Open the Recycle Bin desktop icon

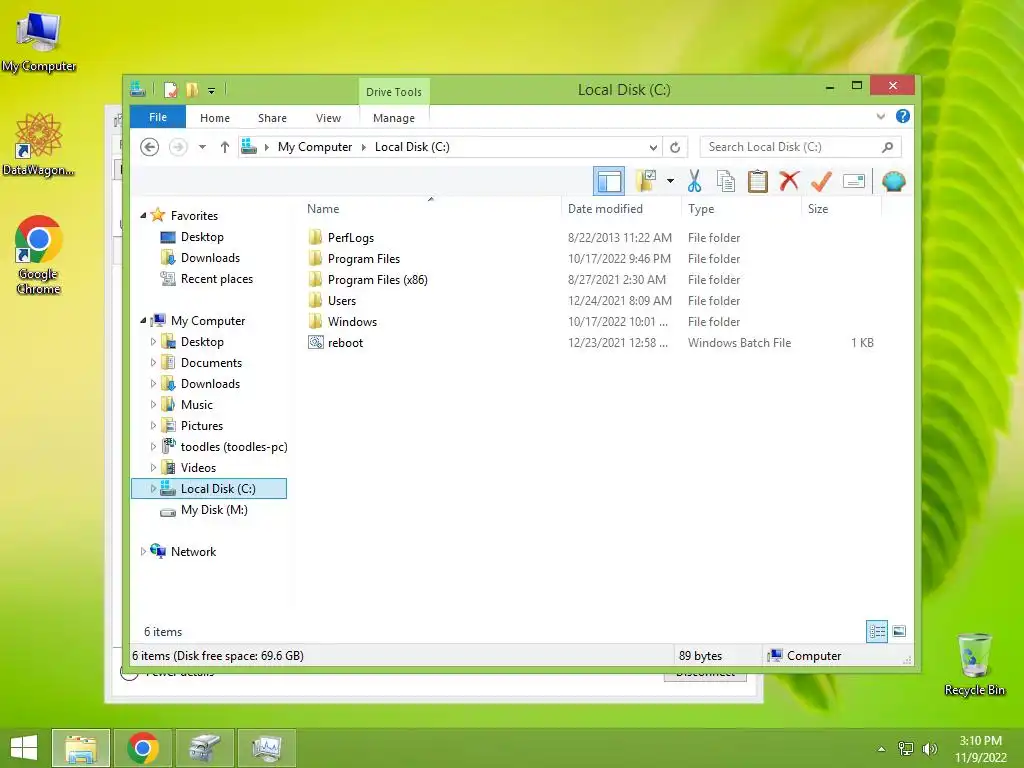coord(974,664)
